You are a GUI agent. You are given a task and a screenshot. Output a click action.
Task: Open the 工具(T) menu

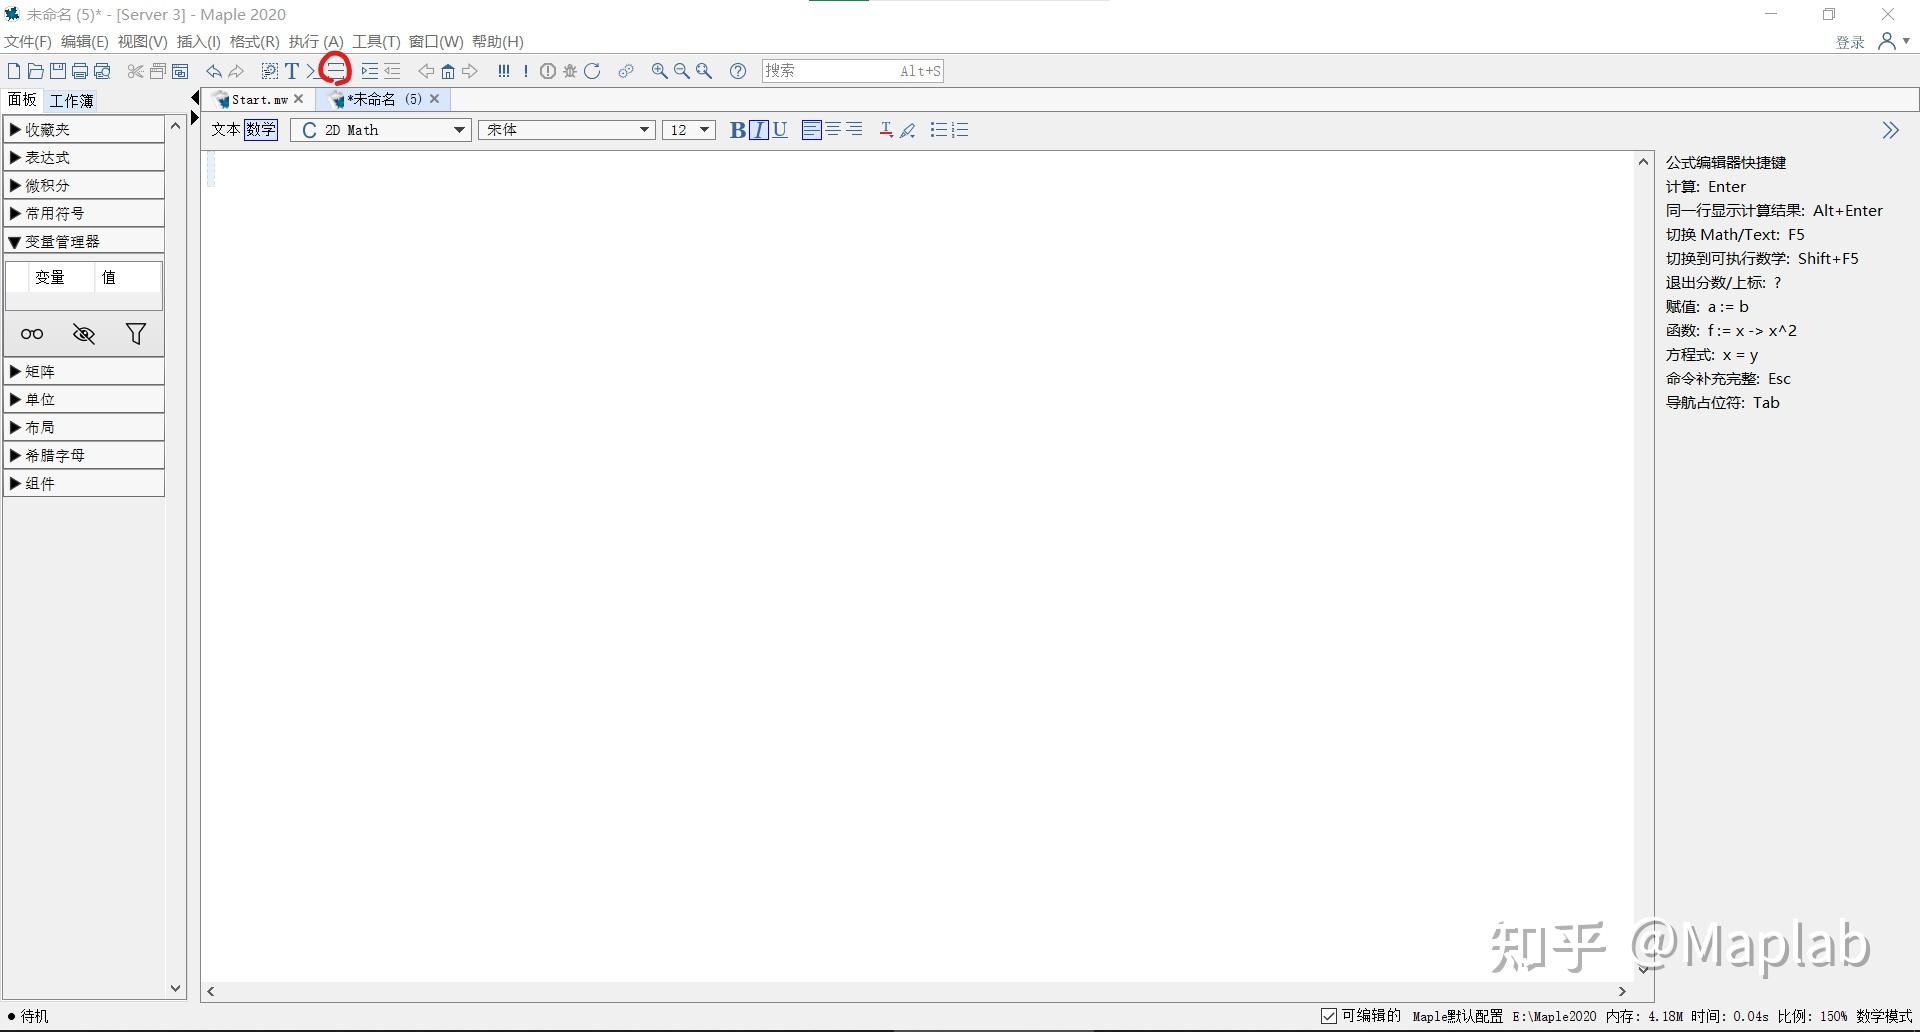[x=376, y=42]
